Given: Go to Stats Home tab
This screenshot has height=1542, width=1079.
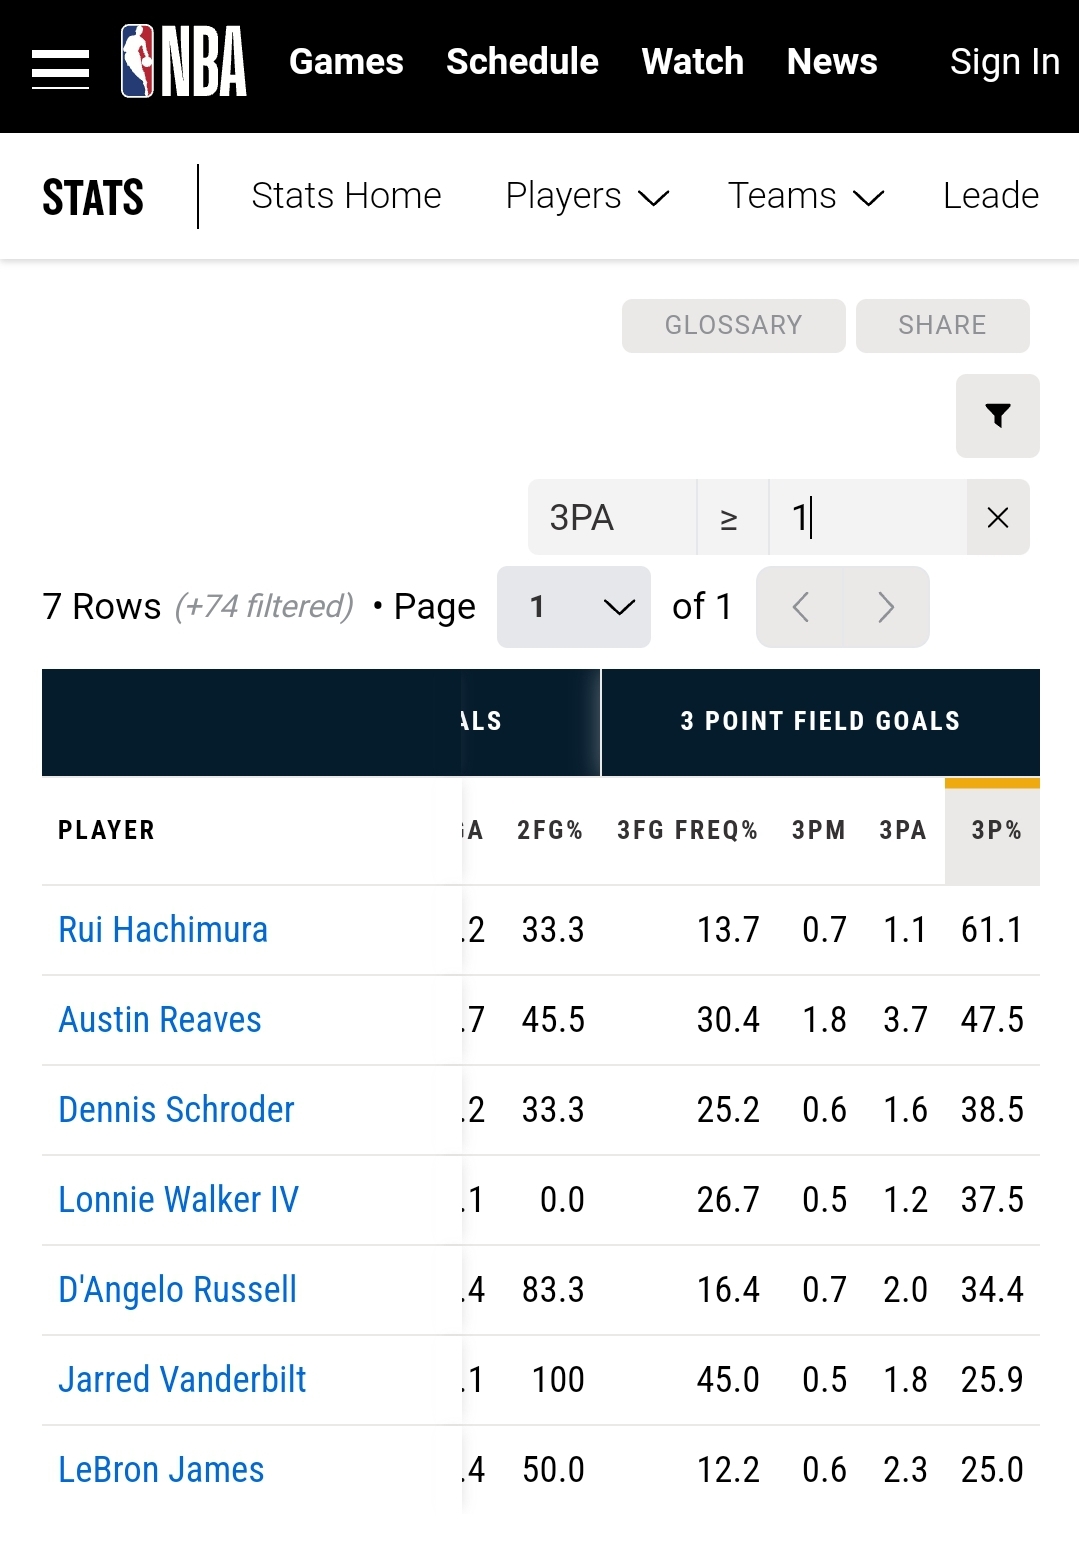Looking at the screenshot, I should pos(346,196).
